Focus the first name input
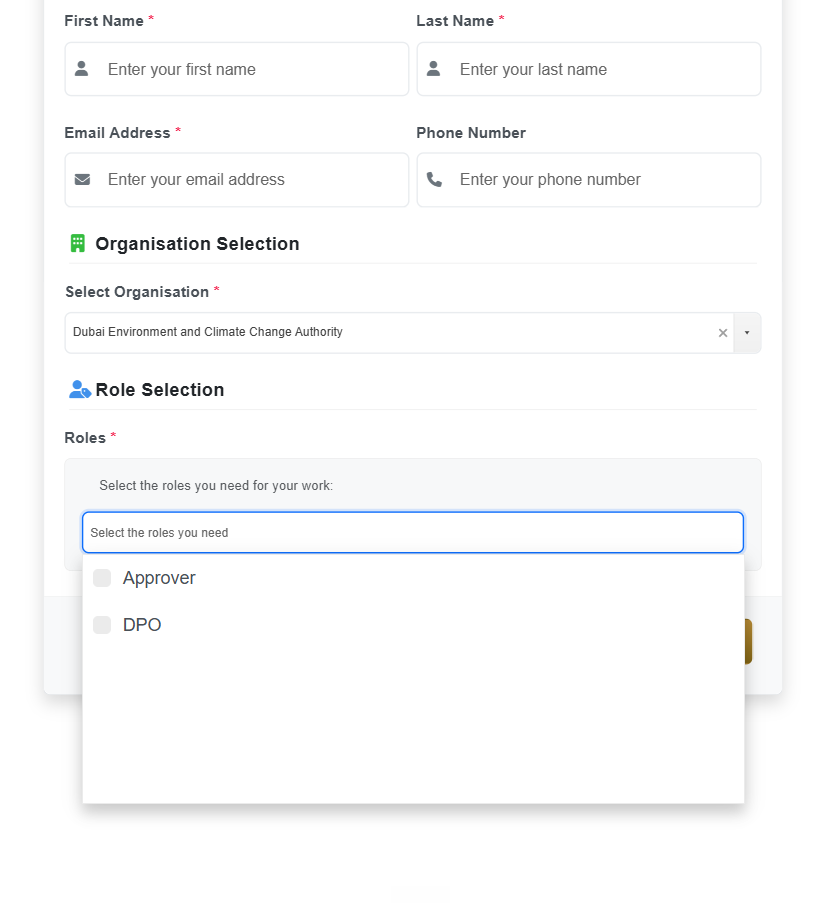 [x=236, y=69]
